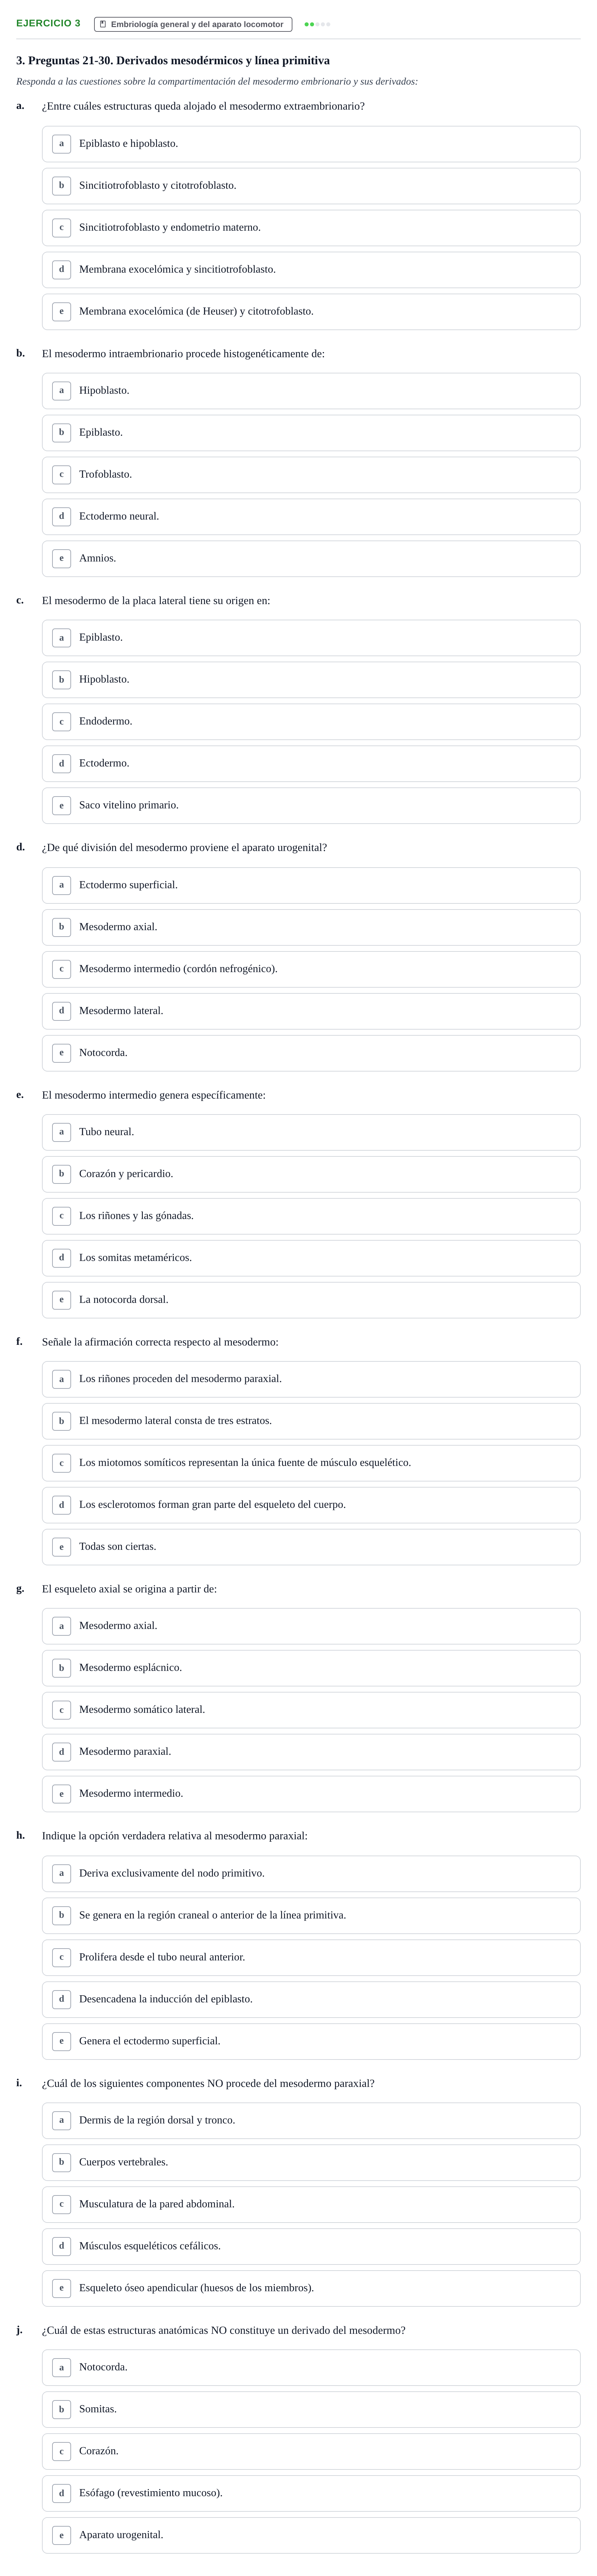
Task: Select 'Esqueleto óseo apendicular' option in question i
Action: coord(311,2288)
